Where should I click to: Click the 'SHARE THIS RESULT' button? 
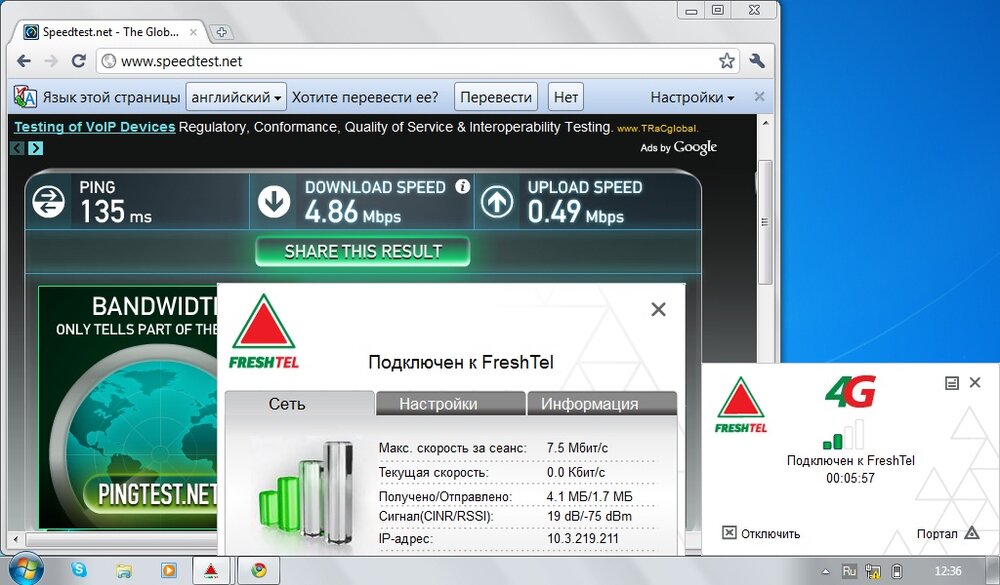tap(362, 251)
